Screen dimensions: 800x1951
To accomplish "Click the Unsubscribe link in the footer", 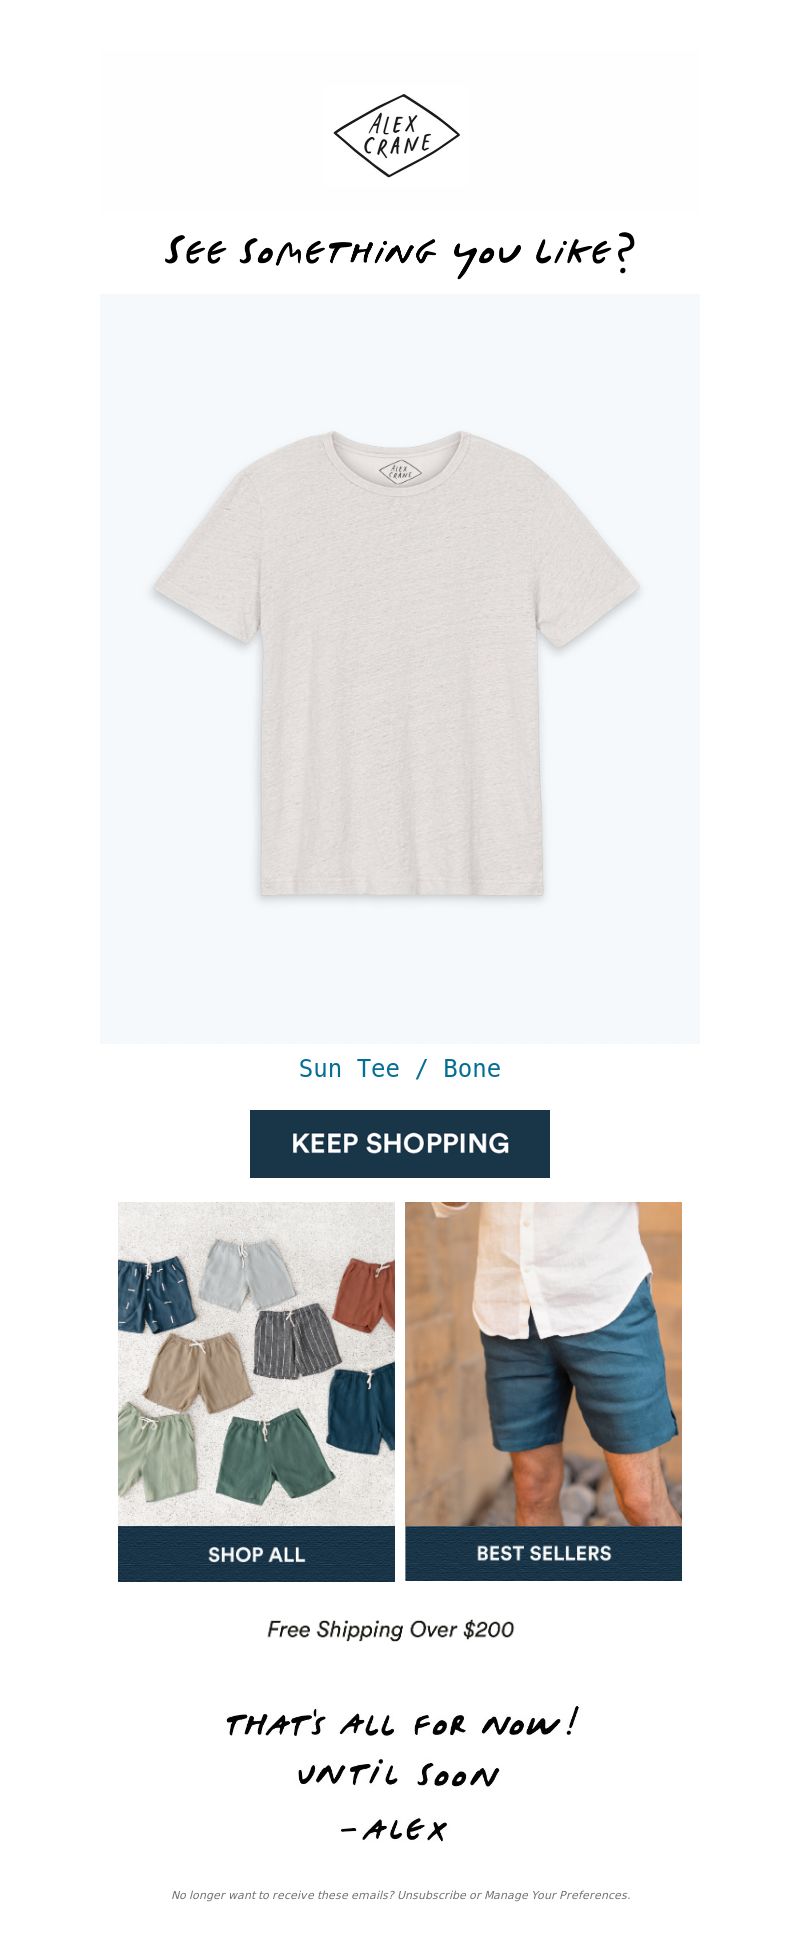I will pyautogui.click(x=432, y=1895).
